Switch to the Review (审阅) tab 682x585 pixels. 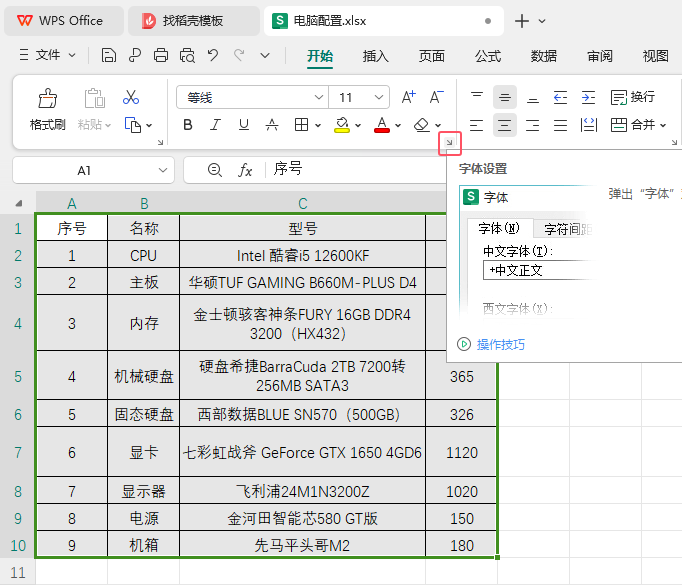pyautogui.click(x=600, y=56)
